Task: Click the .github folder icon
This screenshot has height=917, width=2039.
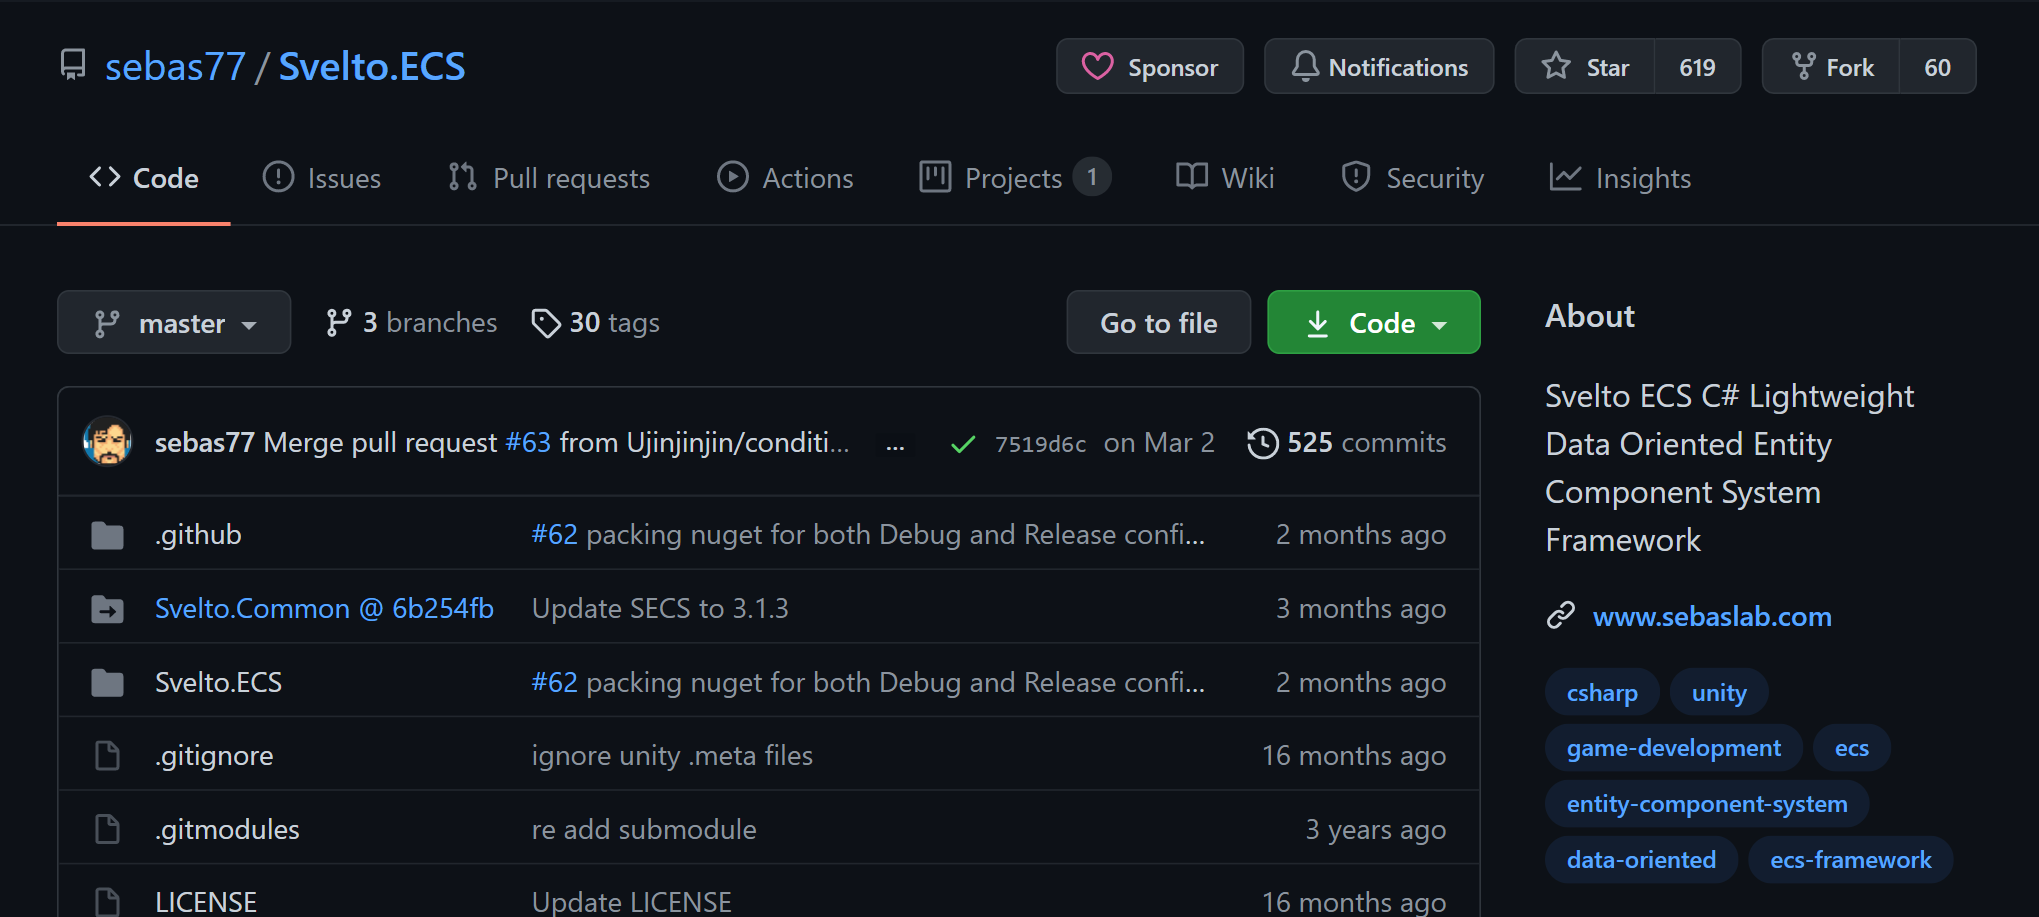Action: (x=107, y=535)
